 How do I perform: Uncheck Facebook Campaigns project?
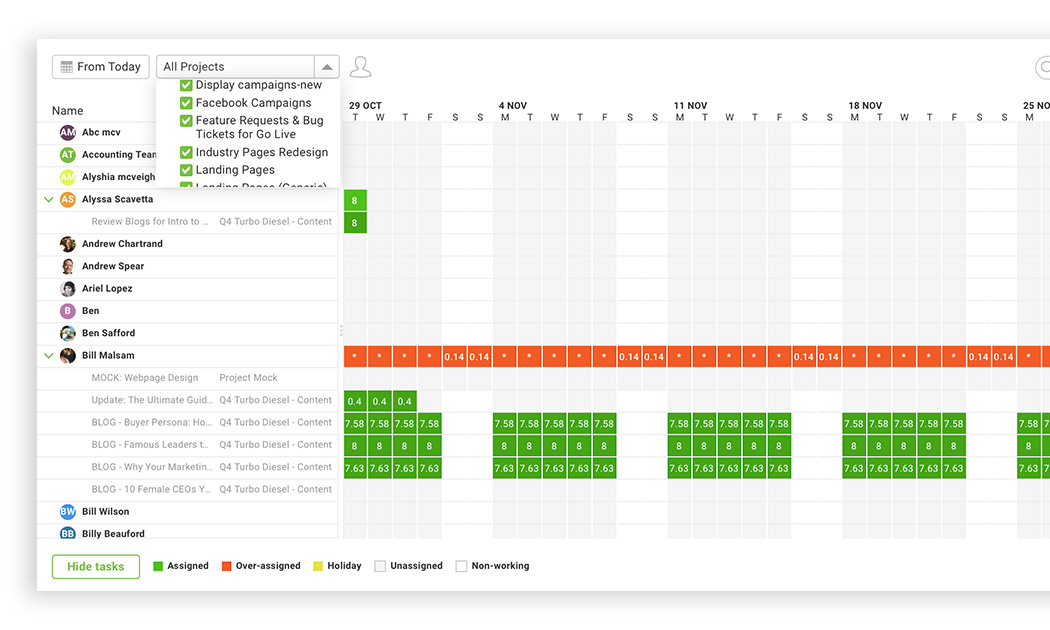186,103
